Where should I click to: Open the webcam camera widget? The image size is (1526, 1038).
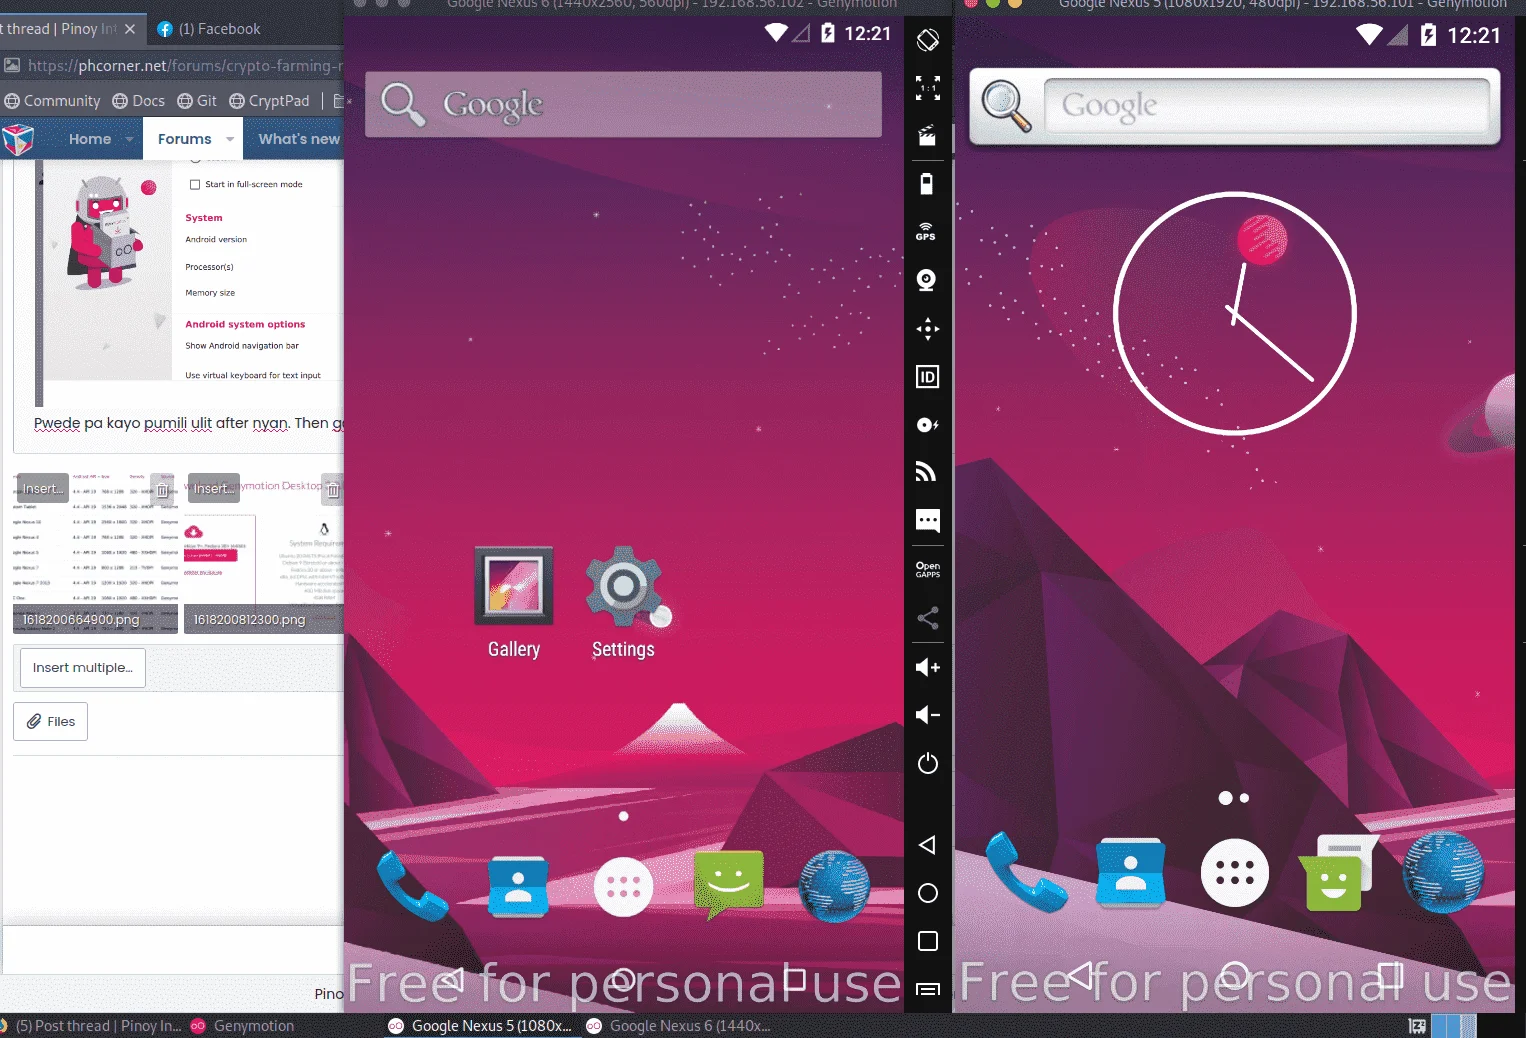(927, 280)
